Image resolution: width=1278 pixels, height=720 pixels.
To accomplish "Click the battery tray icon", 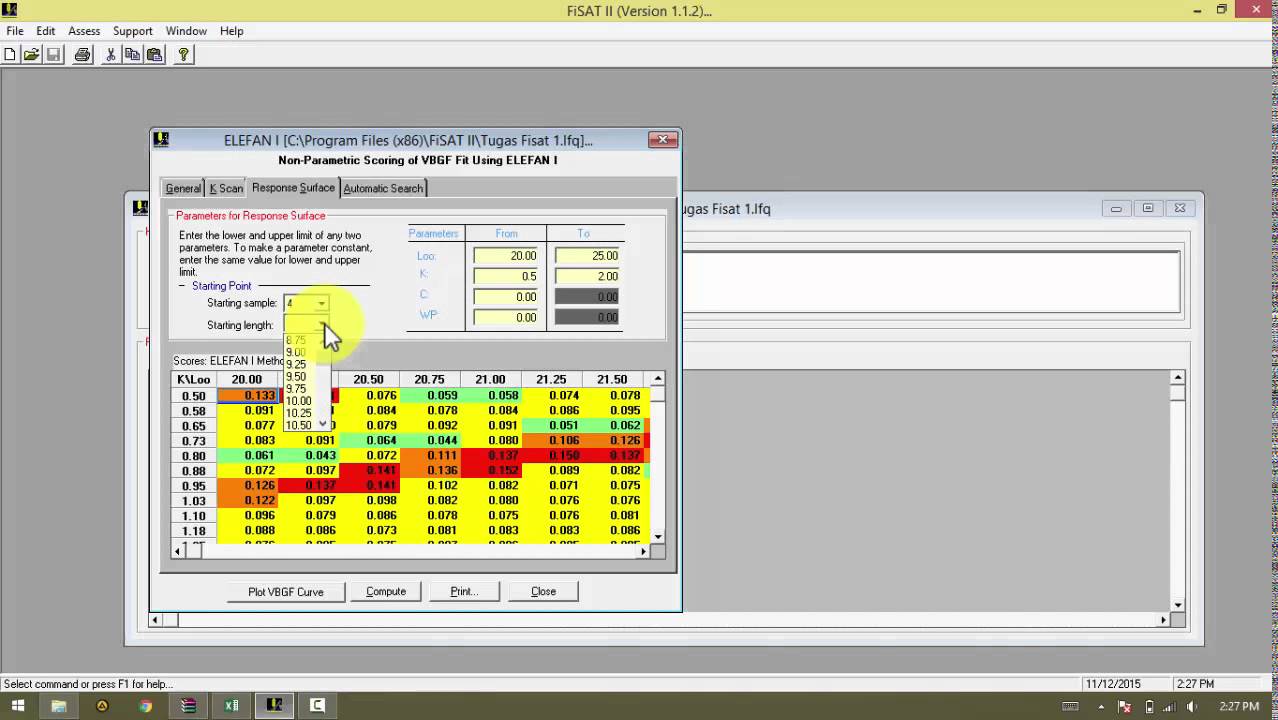I will pyautogui.click(x=1148, y=706).
